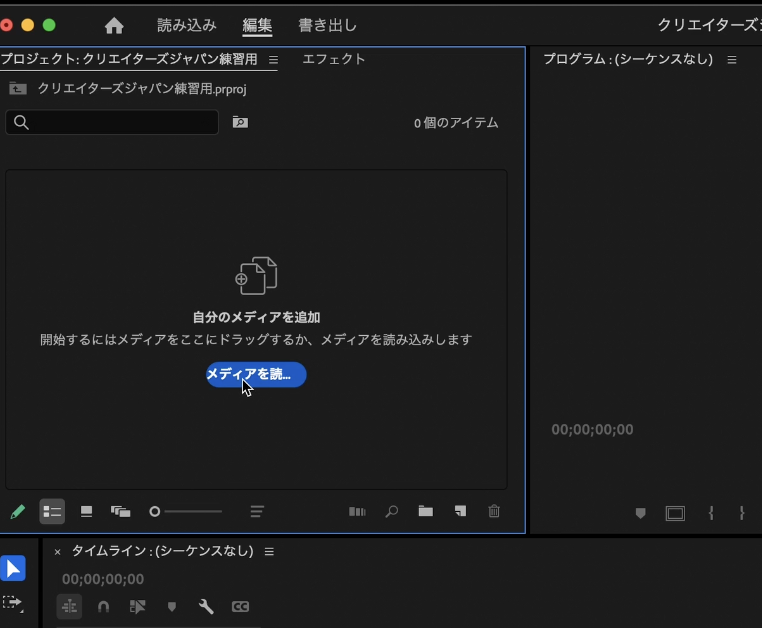
Task: Switch to icon view
Action: tap(87, 511)
